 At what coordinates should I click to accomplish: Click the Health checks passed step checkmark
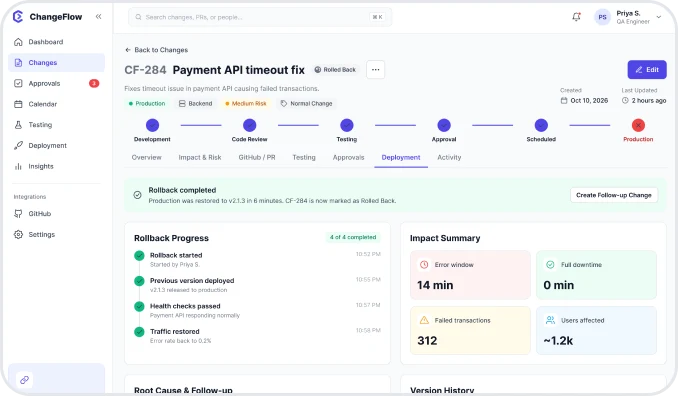tap(139, 307)
